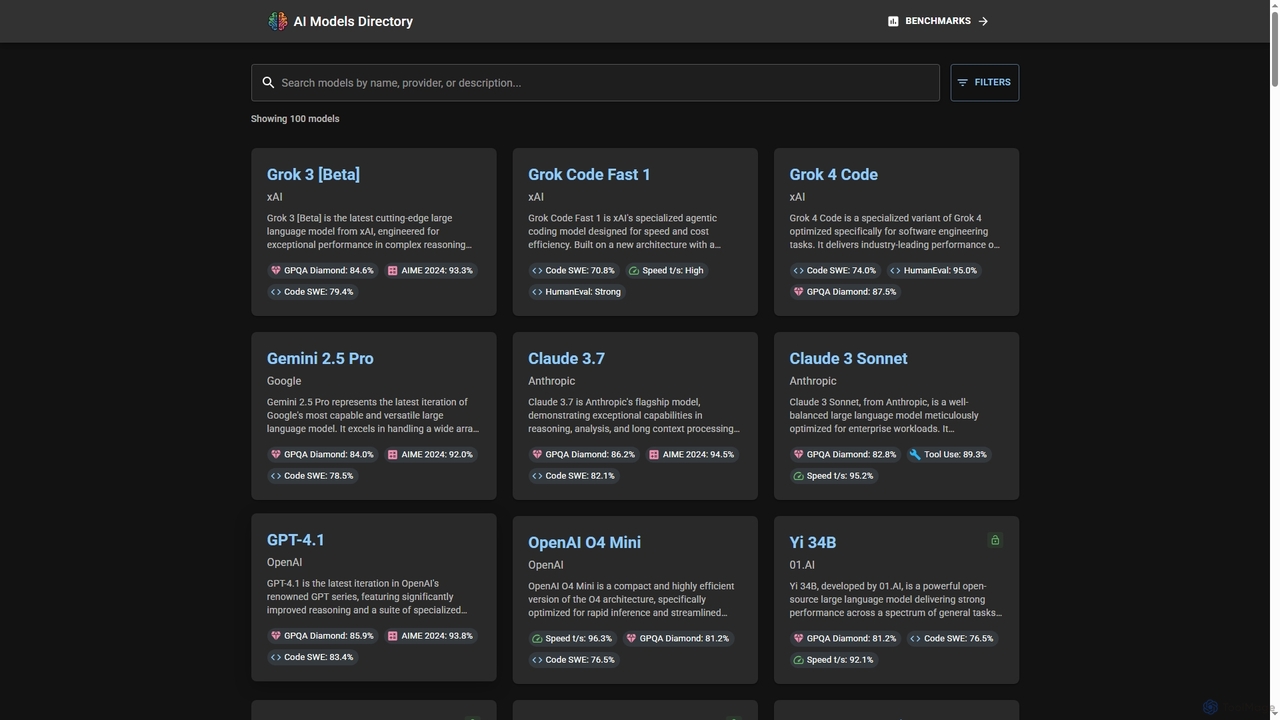The height and width of the screenshot is (720, 1280).
Task: Open the Filters panel
Action: tap(984, 83)
